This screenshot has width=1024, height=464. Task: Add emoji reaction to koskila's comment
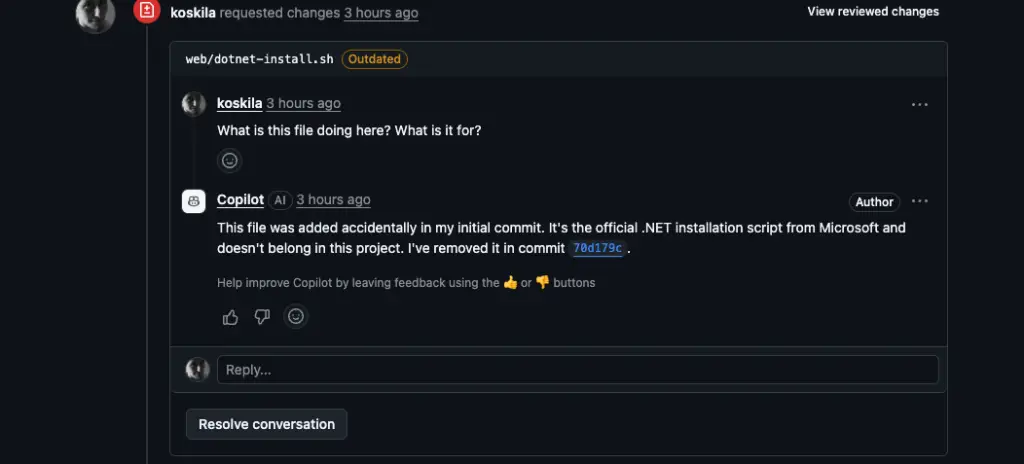pyautogui.click(x=230, y=160)
